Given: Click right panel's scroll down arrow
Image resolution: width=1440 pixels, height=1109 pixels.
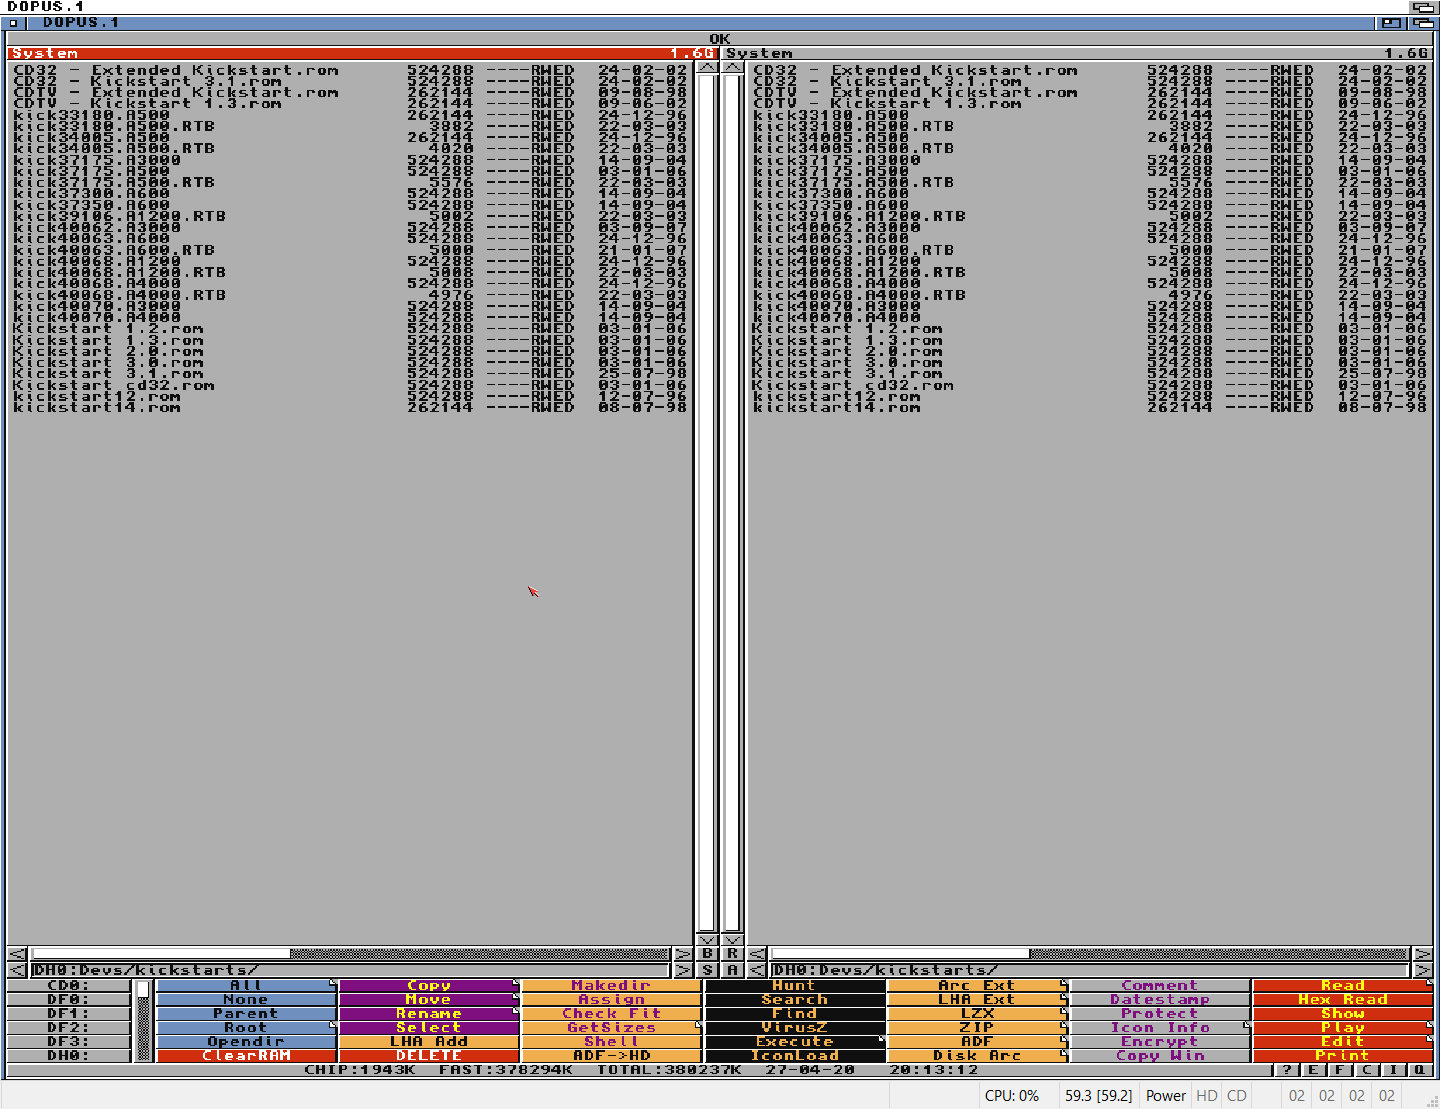Looking at the screenshot, I should coord(732,940).
